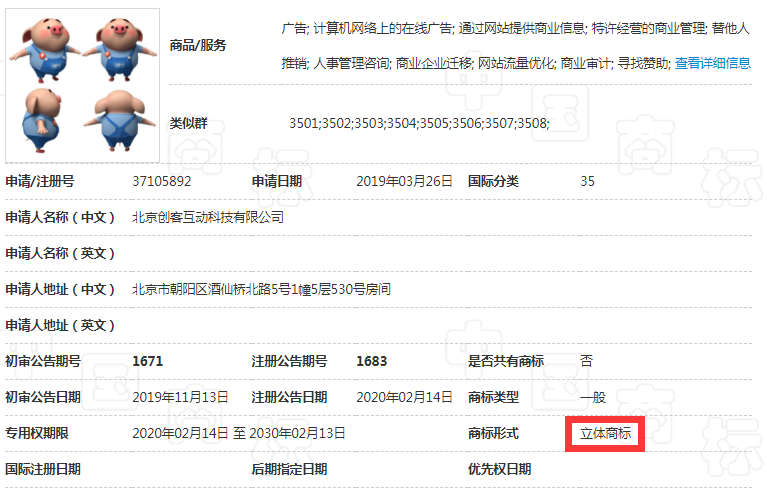767x489 pixels.
Task: Click the international class value 35
Action: click(587, 181)
